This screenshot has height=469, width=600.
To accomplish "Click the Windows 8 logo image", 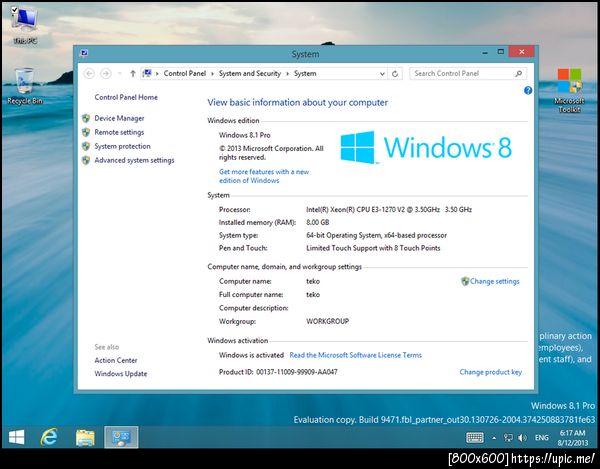I will tap(426, 147).
